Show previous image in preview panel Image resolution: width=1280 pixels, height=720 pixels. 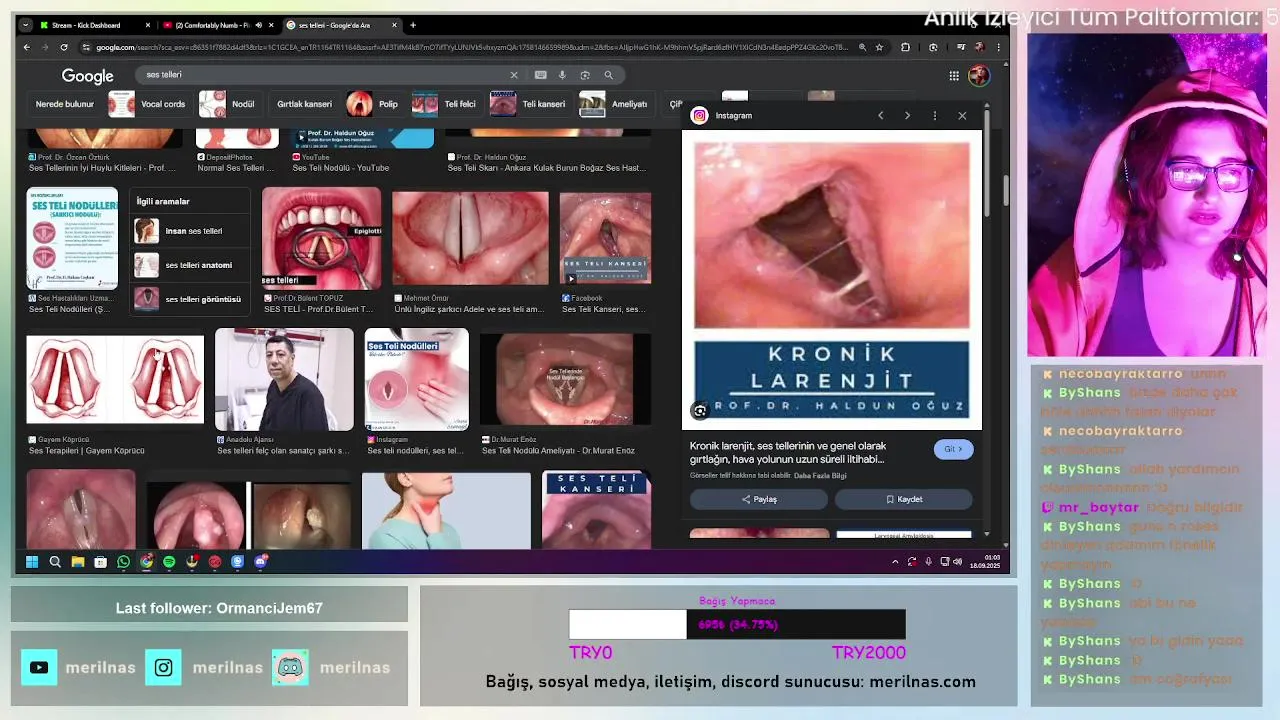click(880, 116)
